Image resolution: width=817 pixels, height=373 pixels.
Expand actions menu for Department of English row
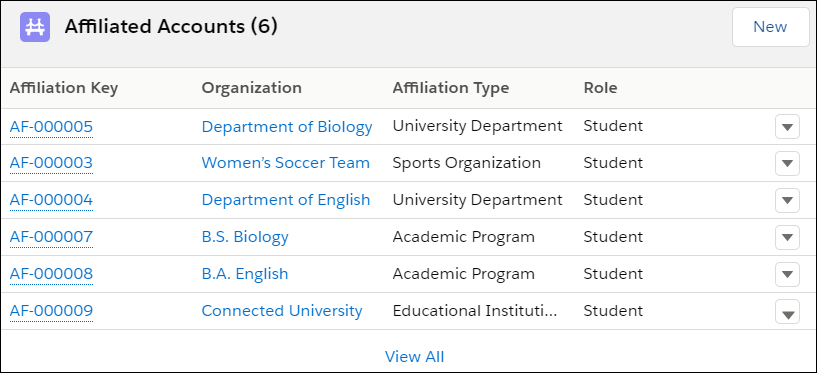[787, 201]
